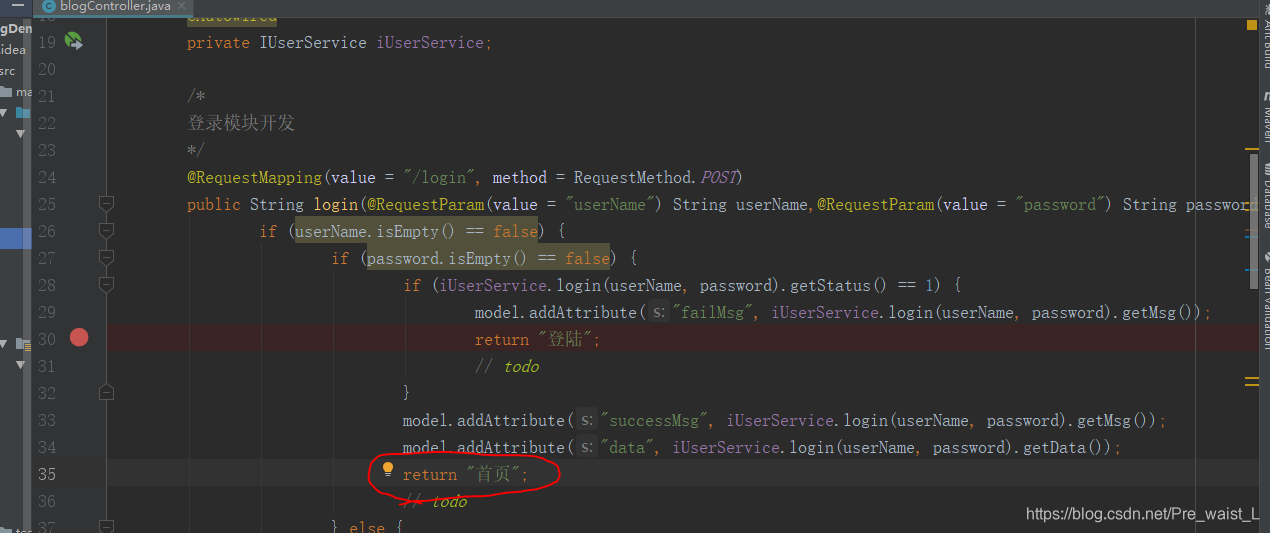Viewport: 1270px width, 533px height.
Task: Click the s: parameter hint before "successMsg"
Action: [586, 420]
